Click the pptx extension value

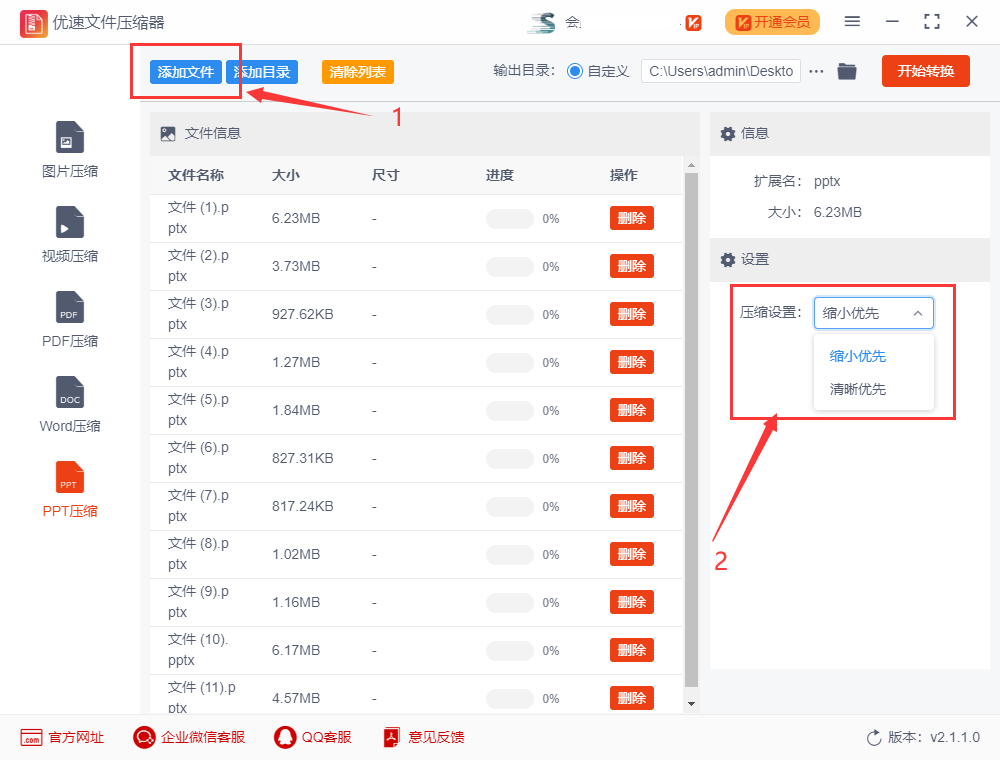pyautogui.click(x=827, y=182)
